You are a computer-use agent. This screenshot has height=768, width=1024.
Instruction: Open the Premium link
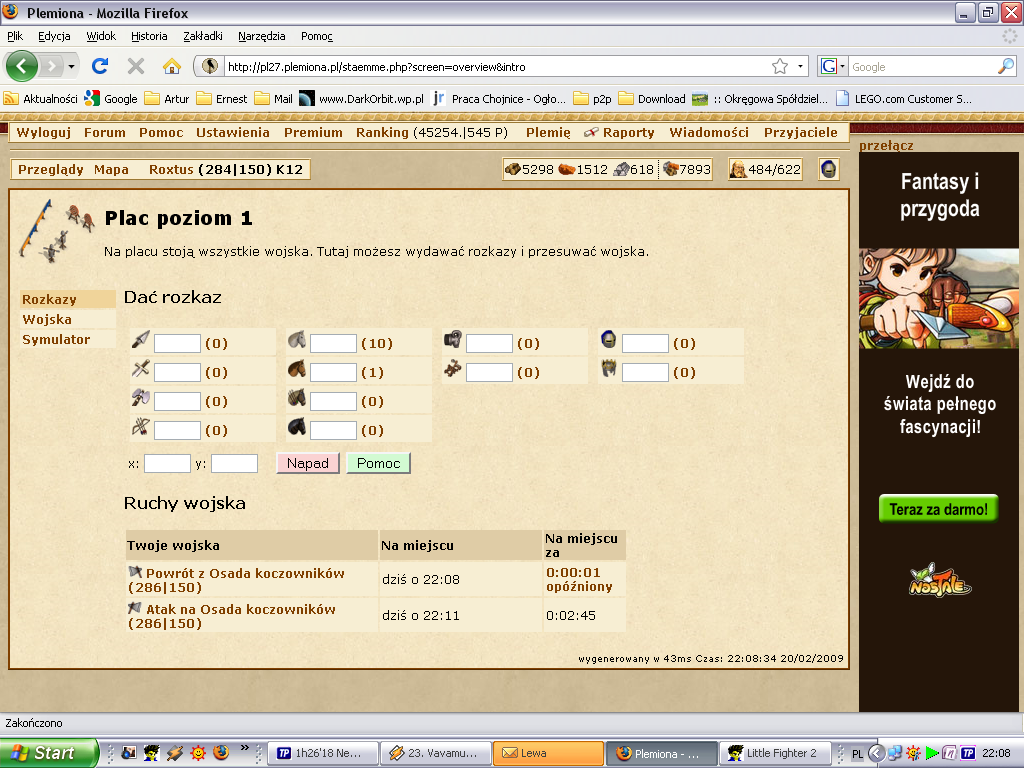tap(313, 133)
